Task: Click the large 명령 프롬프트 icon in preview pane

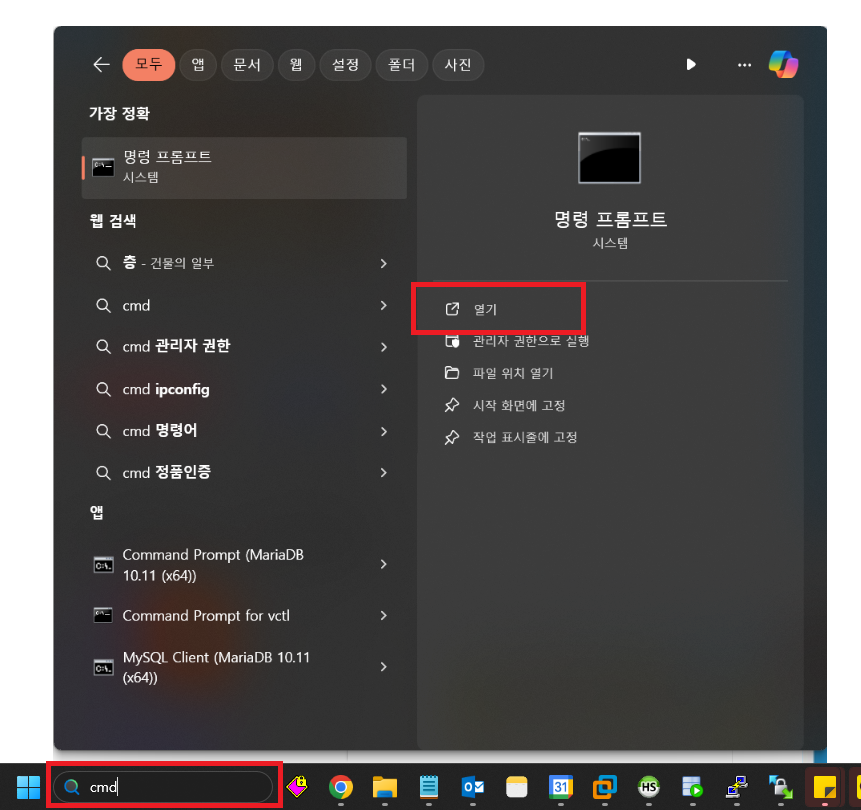Action: click(x=610, y=158)
